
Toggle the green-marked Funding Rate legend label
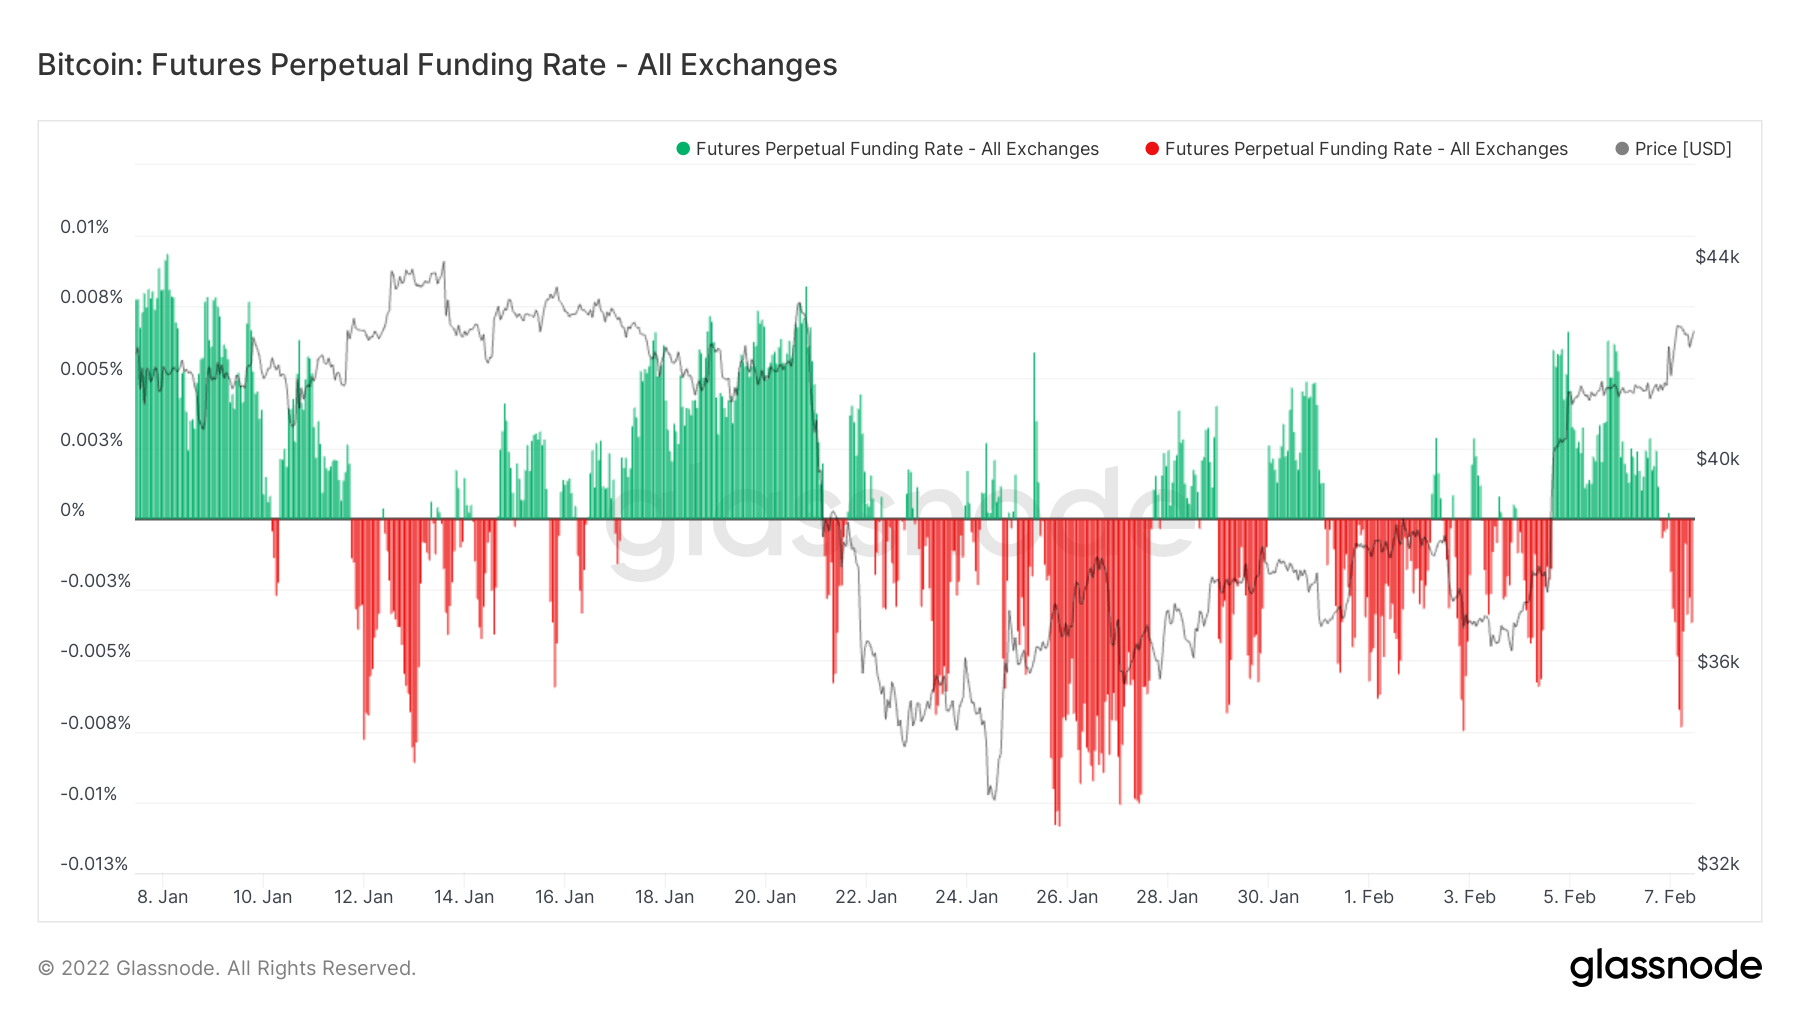pyautogui.click(x=897, y=149)
